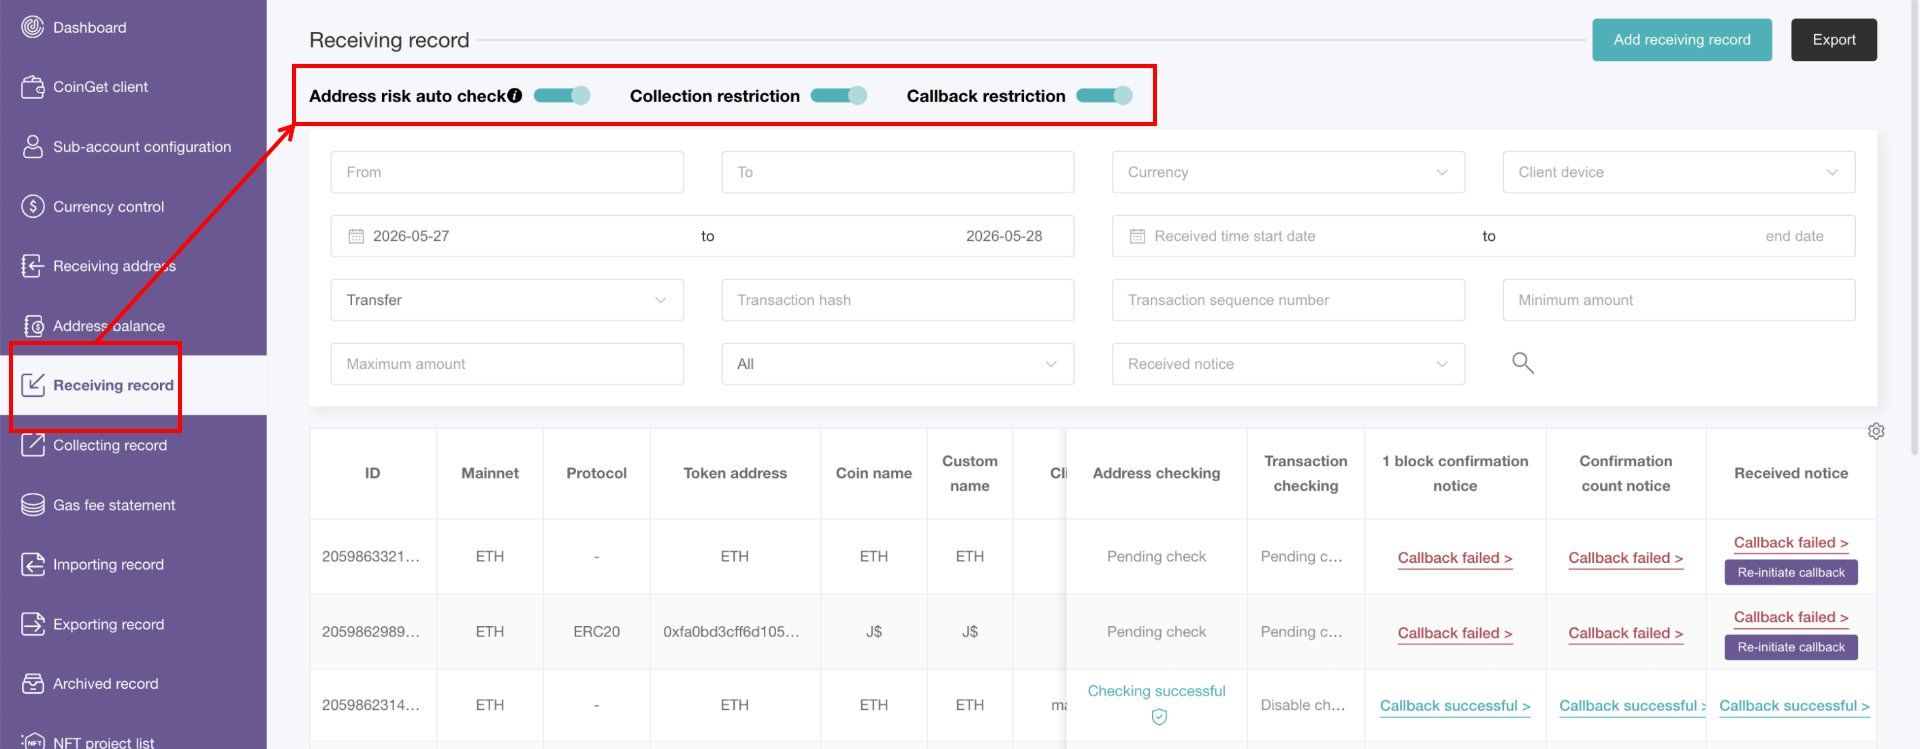The width and height of the screenshot is (1920, 749).
Task: Toggle the Address risk auto check switch
Action: click(562, 96)
